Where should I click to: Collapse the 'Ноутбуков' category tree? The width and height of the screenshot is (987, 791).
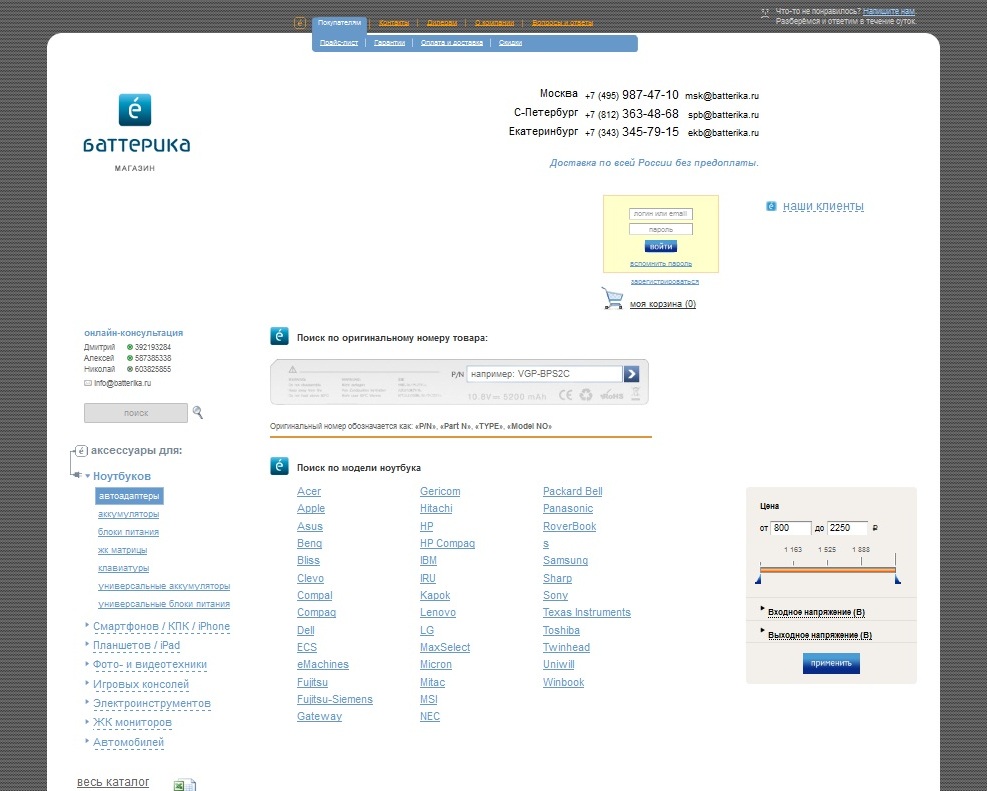[x=88, y=476]
